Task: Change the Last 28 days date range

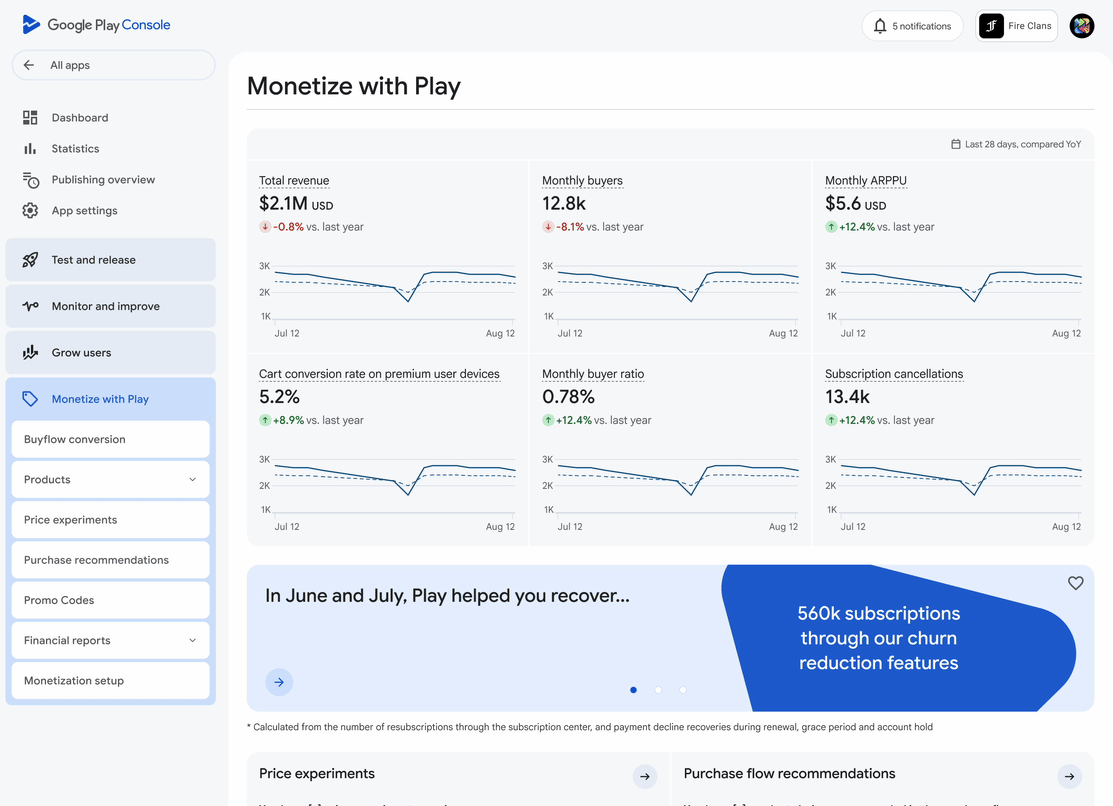Action: click(x=1015, y=144)
